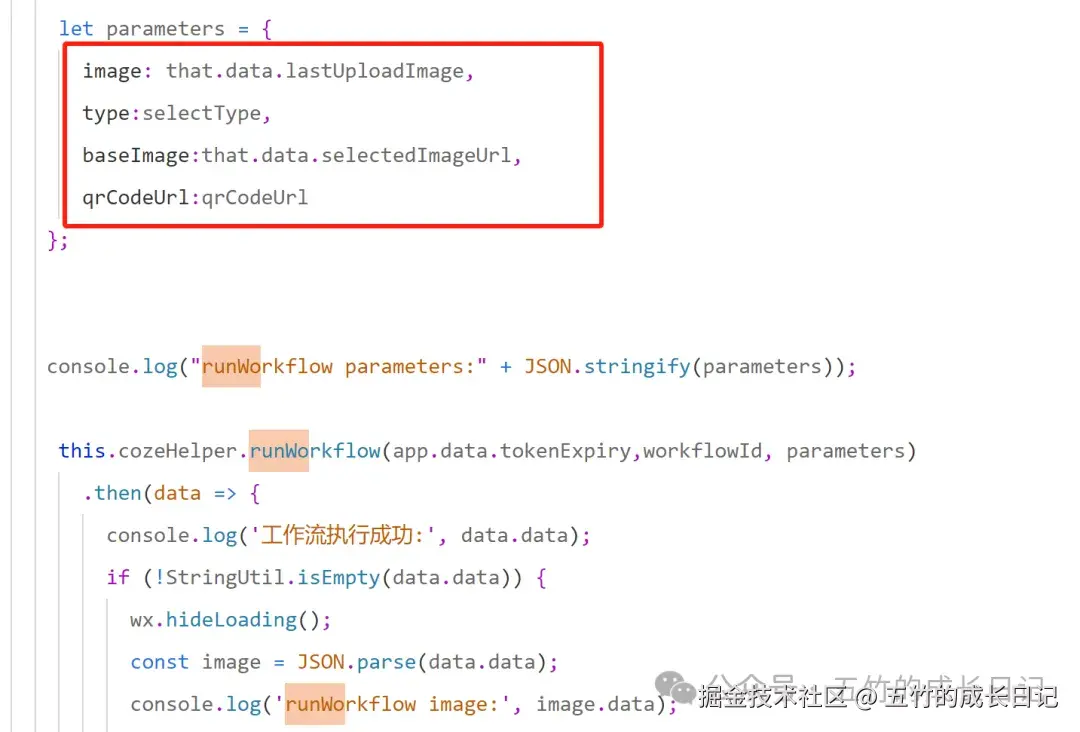Viewport: 1080px width, 732px height.
Task: Click the '掘金技术社区' watermark text
Action: [x=771, y=697]
